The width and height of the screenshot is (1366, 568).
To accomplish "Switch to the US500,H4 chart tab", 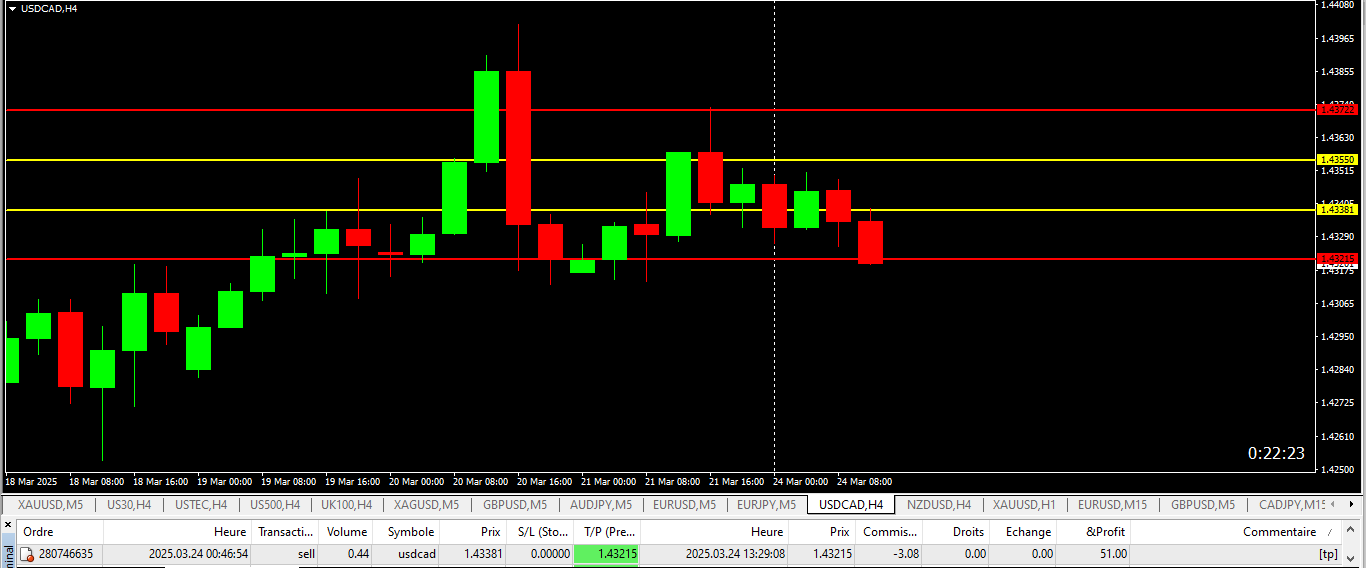I will coord(275,505).
